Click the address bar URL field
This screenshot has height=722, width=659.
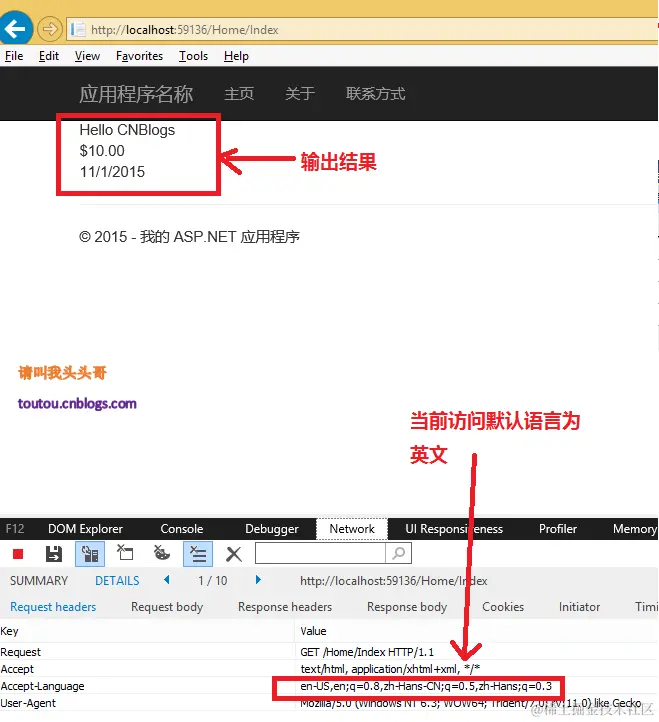pyautogui.click(x=364, y=30)
